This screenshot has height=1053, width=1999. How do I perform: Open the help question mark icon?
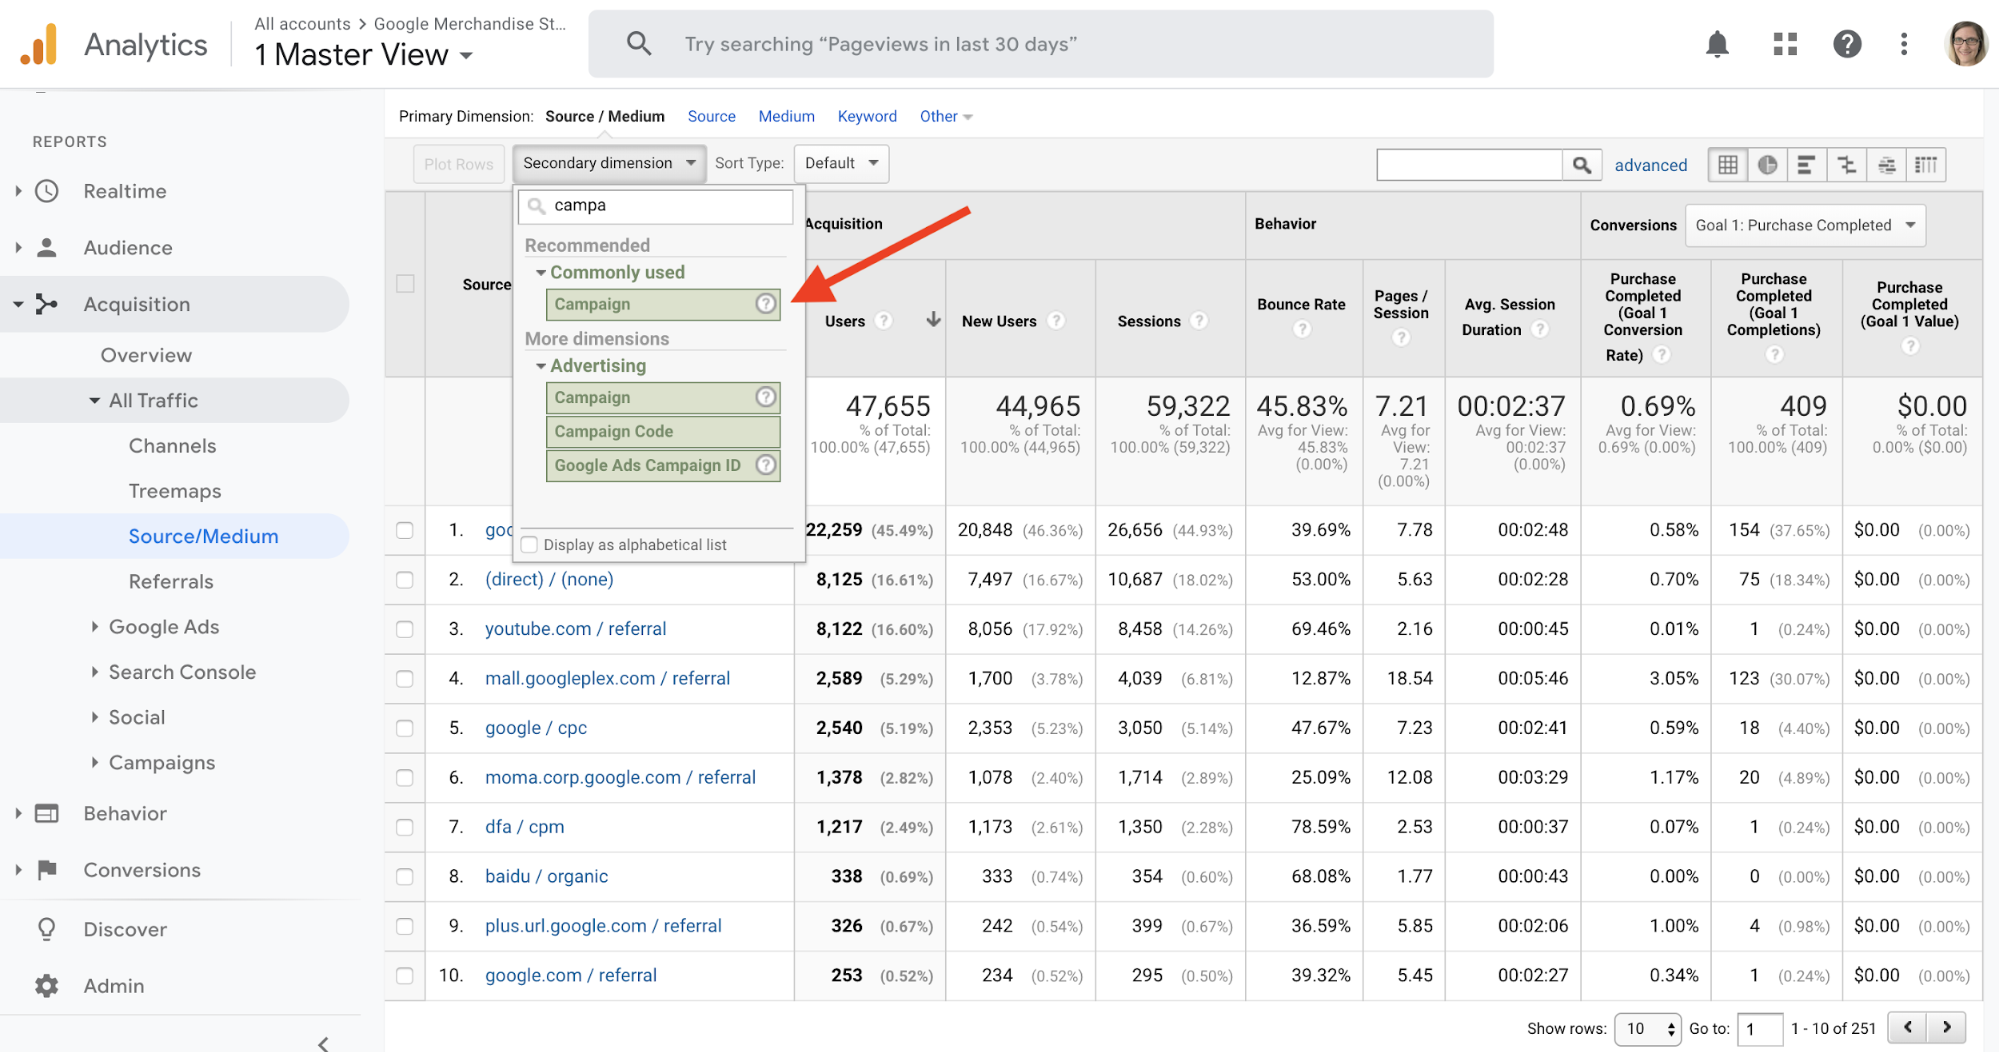coord(1847,44)
